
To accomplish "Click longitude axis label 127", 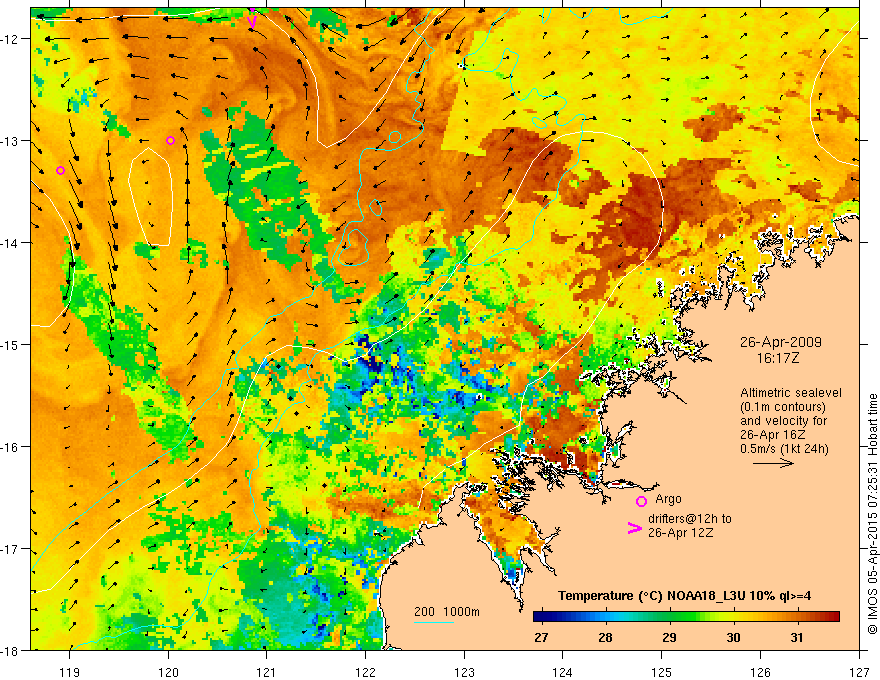I will 859,672.
